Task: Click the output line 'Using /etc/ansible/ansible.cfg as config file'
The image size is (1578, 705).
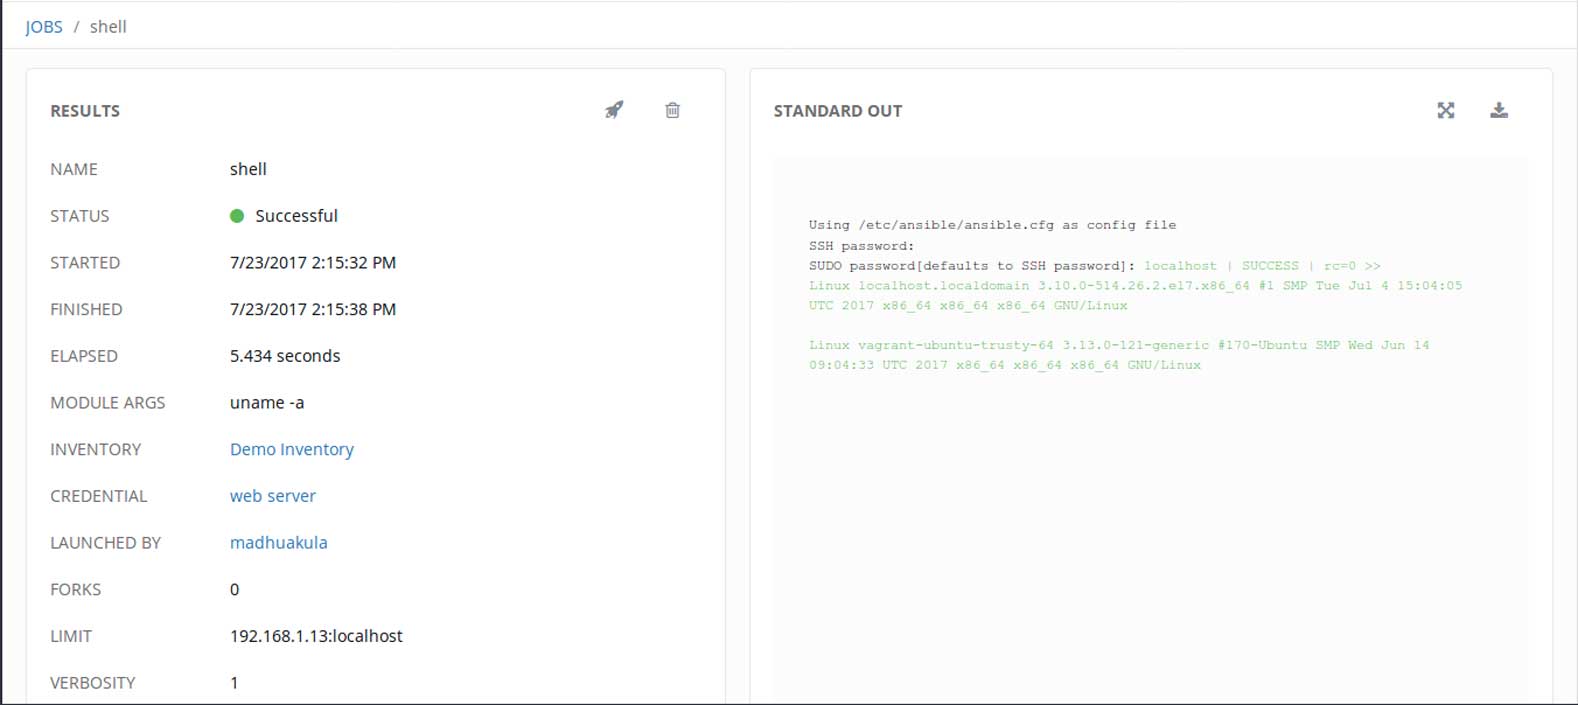Action: point(992,225)
